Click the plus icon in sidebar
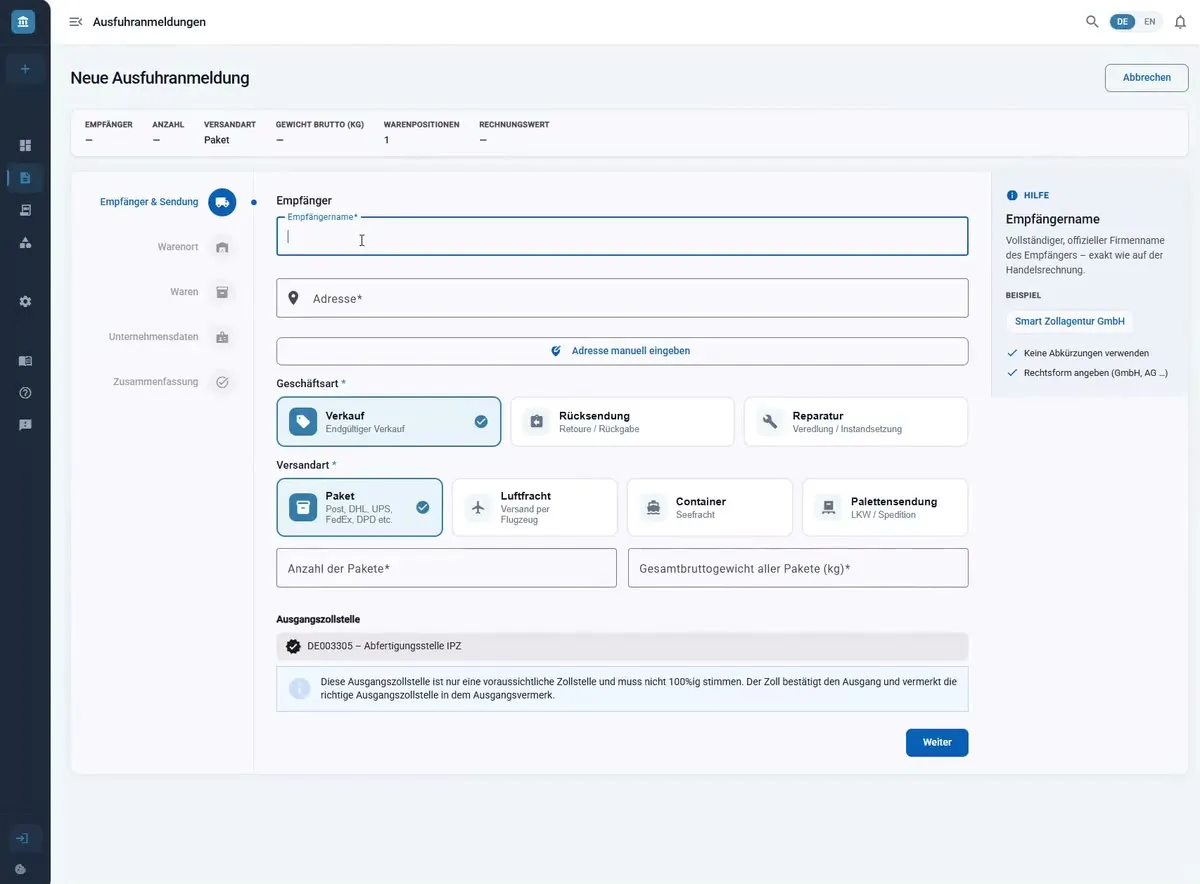The height and width of the screenshot is (884, 1200). [x=25, y=69]
